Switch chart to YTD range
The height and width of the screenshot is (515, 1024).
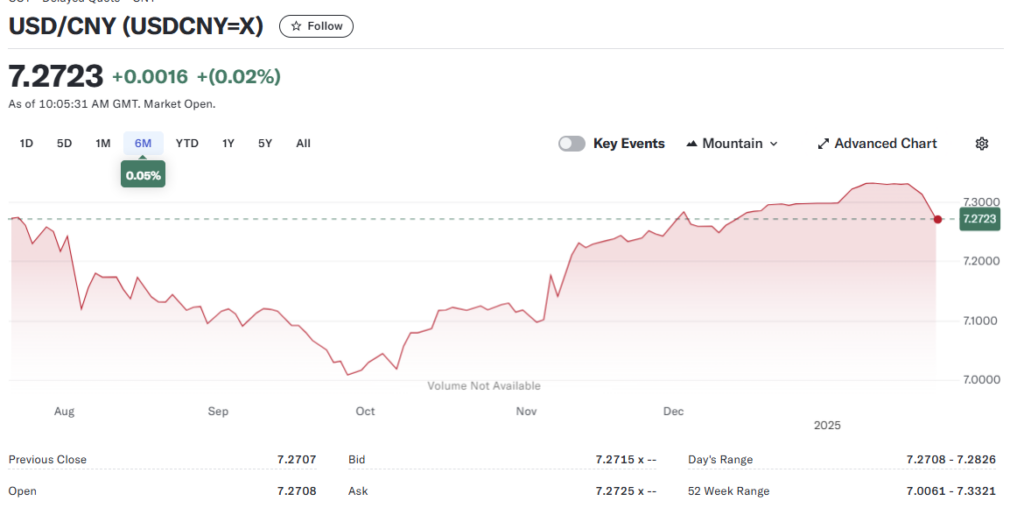click(x=187, y=143)
